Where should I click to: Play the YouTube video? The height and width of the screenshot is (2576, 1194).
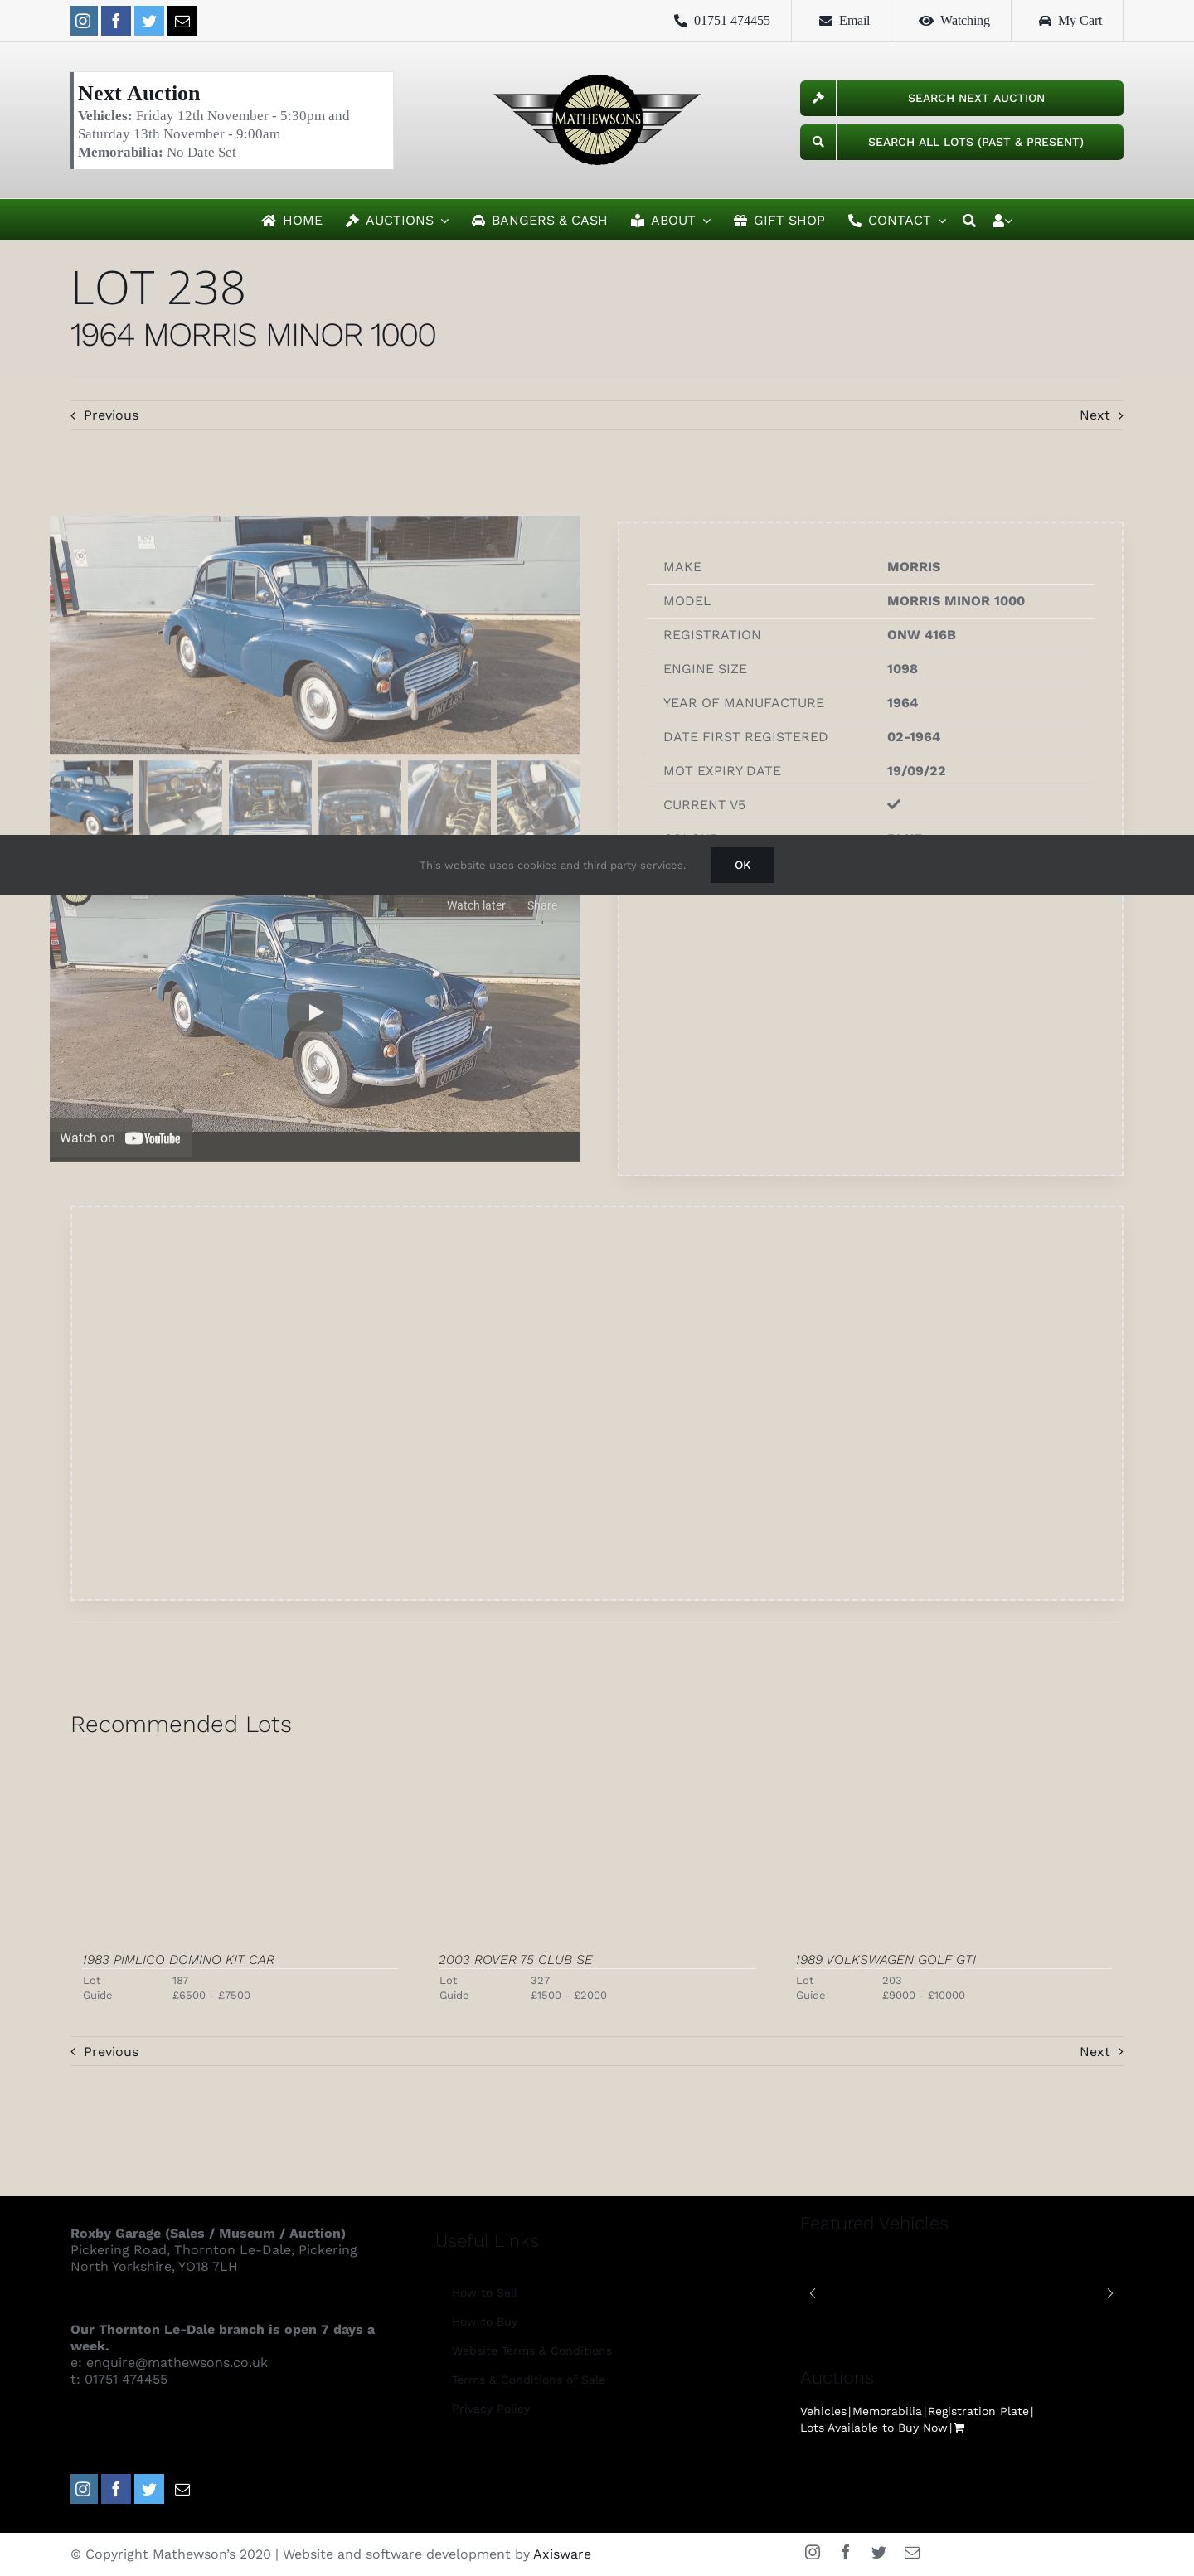point(315,1012)
